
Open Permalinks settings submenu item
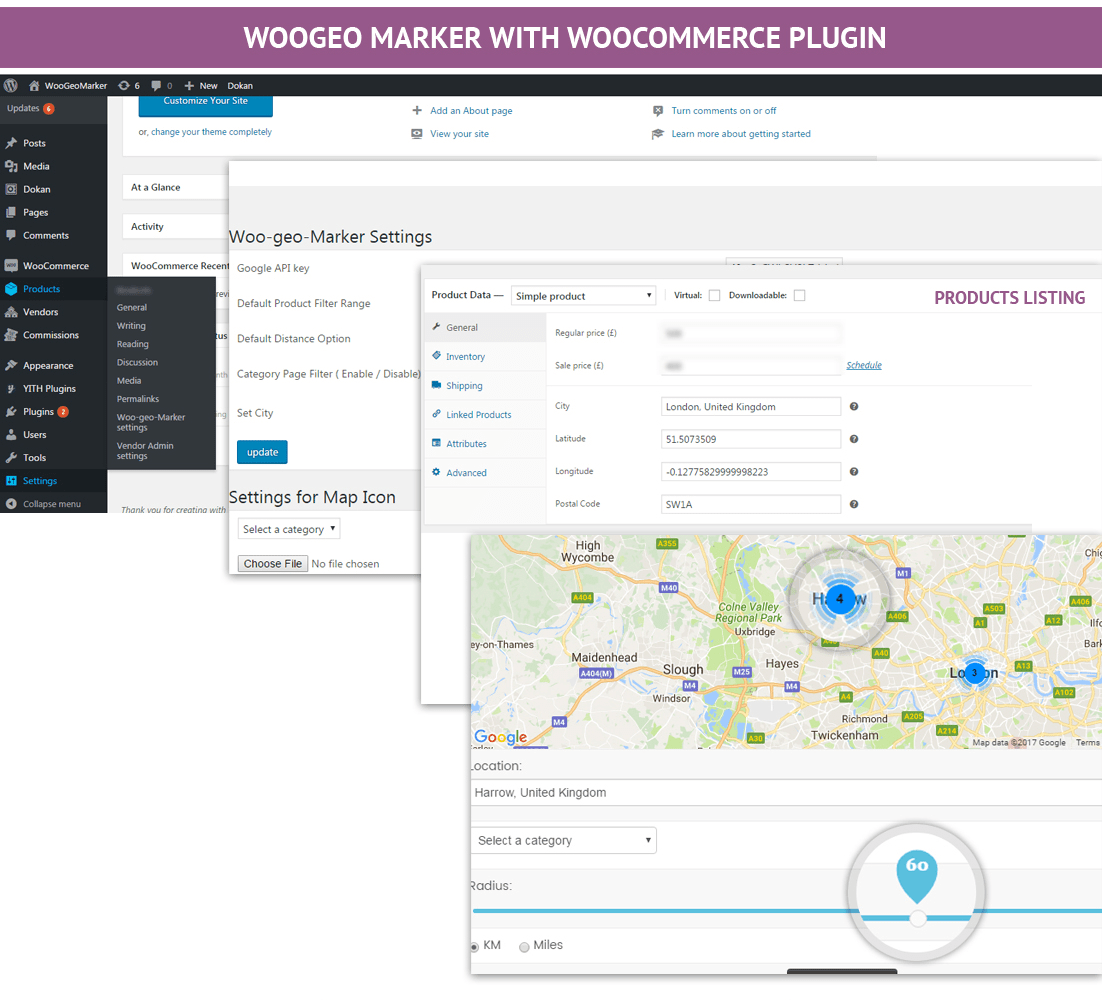138,399
